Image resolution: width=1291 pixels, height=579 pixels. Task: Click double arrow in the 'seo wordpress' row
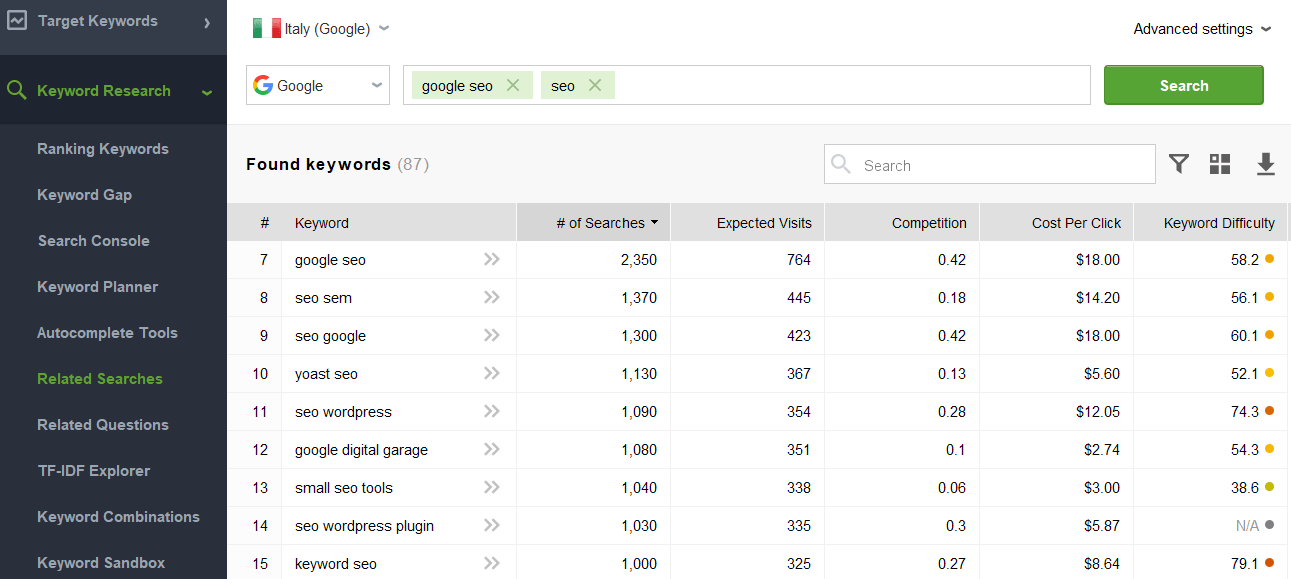click(491, 411)
